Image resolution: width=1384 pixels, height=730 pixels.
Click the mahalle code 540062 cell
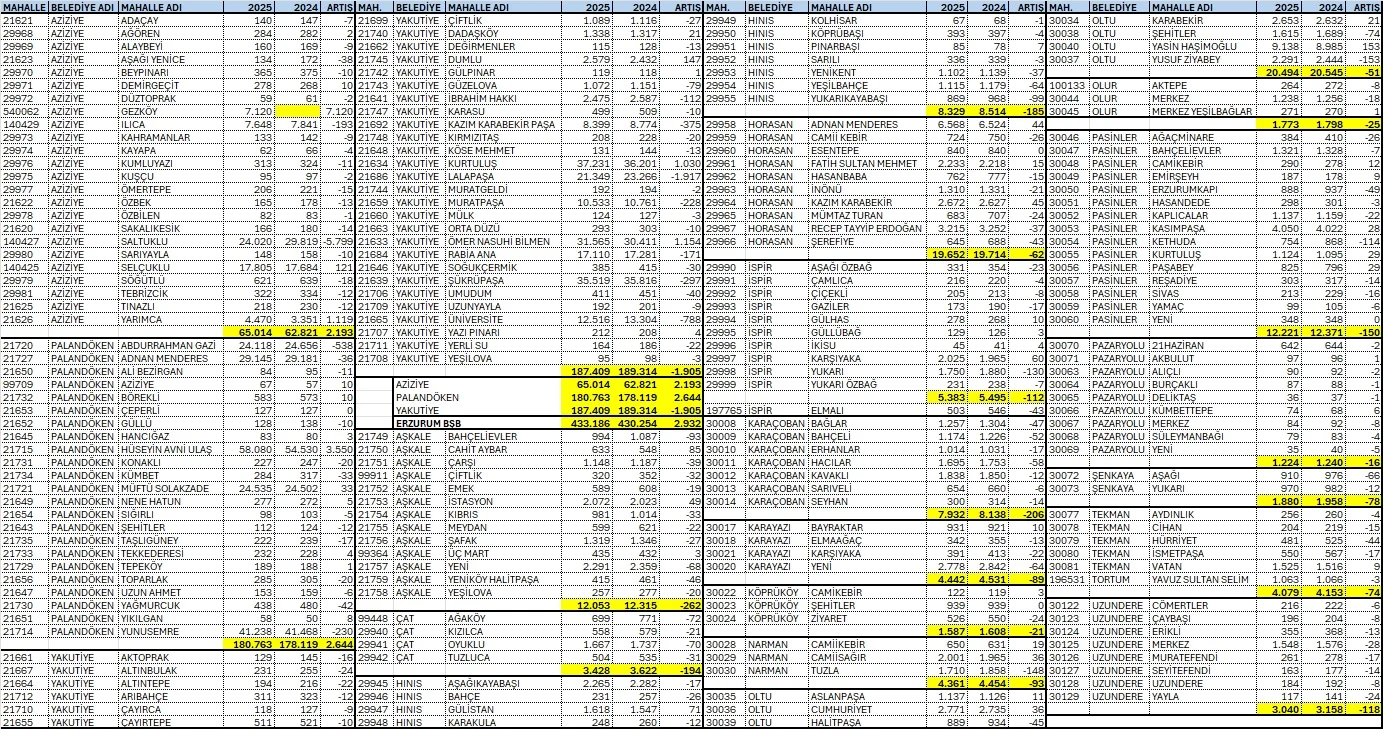click(24, 111)
